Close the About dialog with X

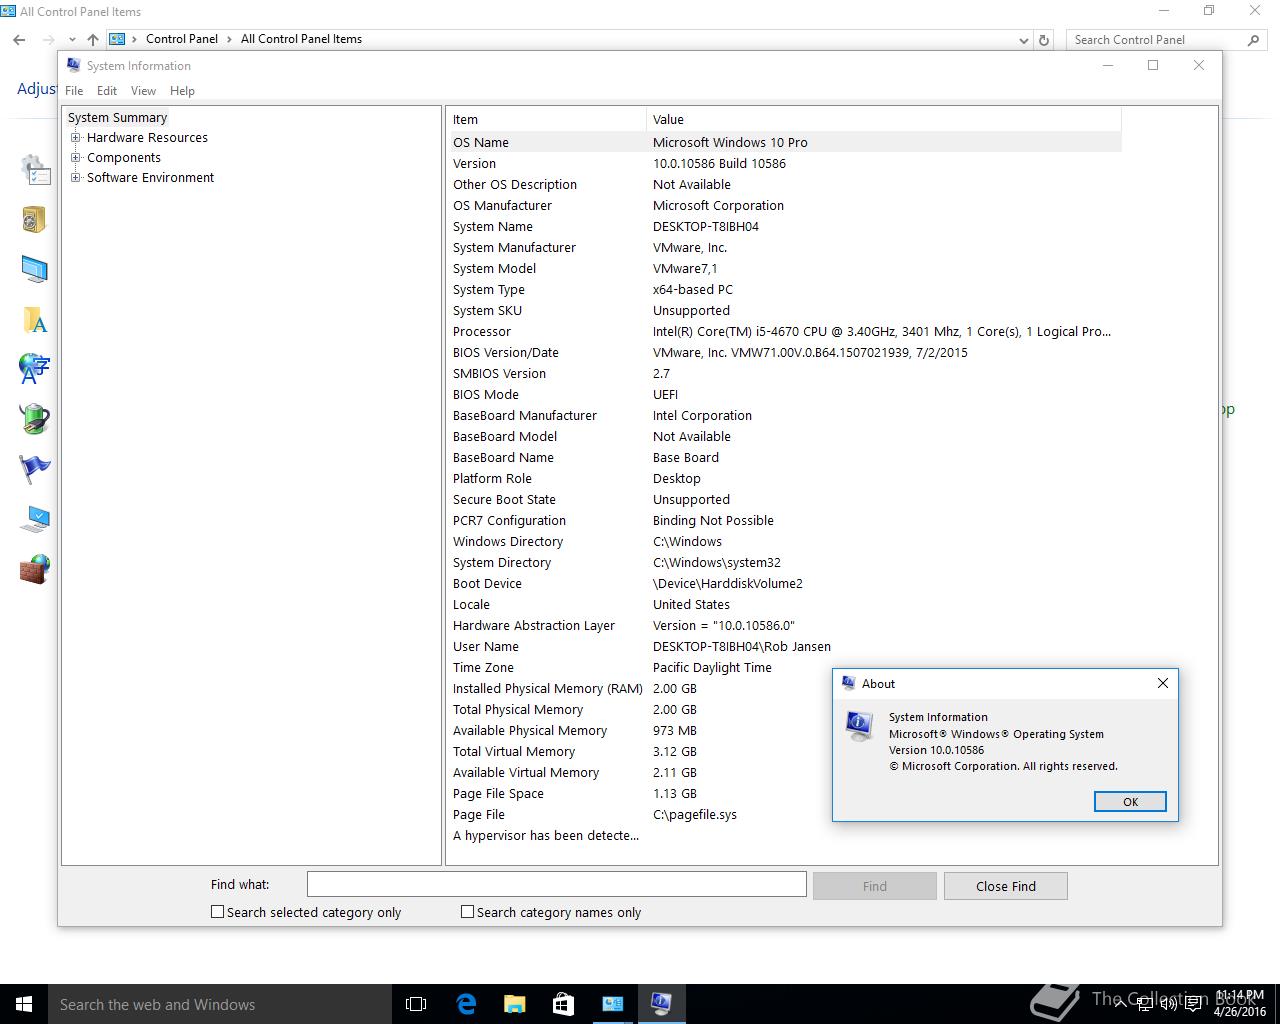coord(1162,683)
